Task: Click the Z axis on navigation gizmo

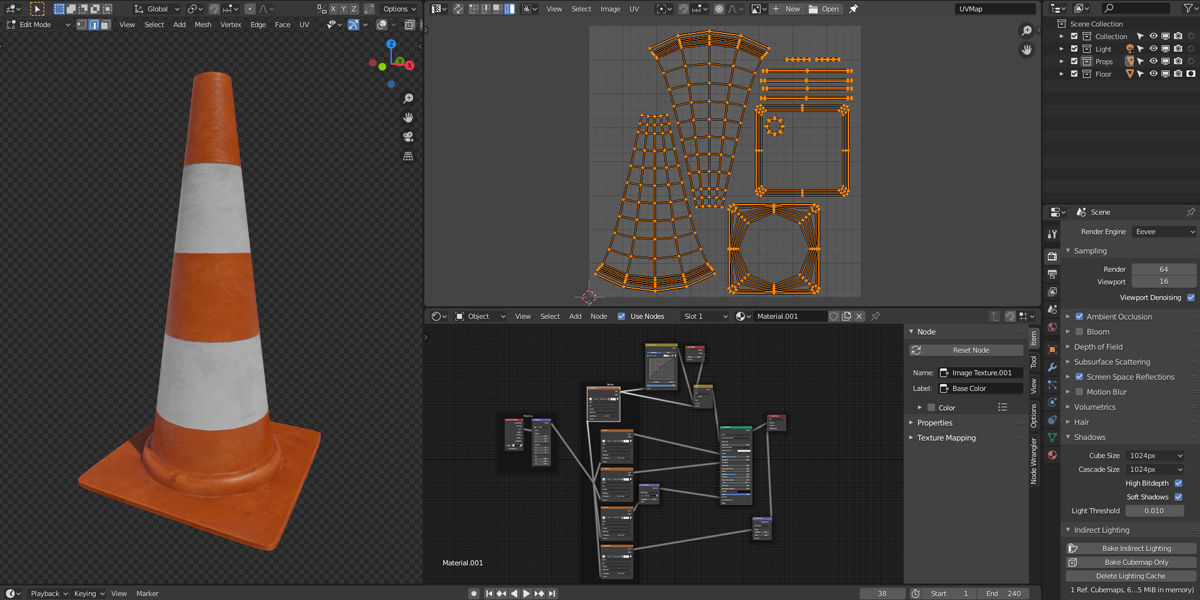Action: click(391, 45)
